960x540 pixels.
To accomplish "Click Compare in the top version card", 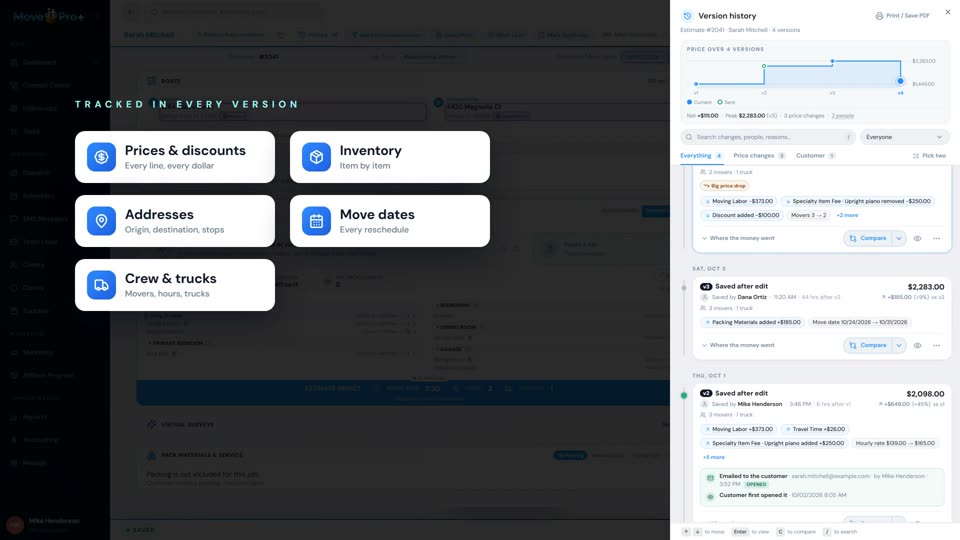I will [868, 238].
